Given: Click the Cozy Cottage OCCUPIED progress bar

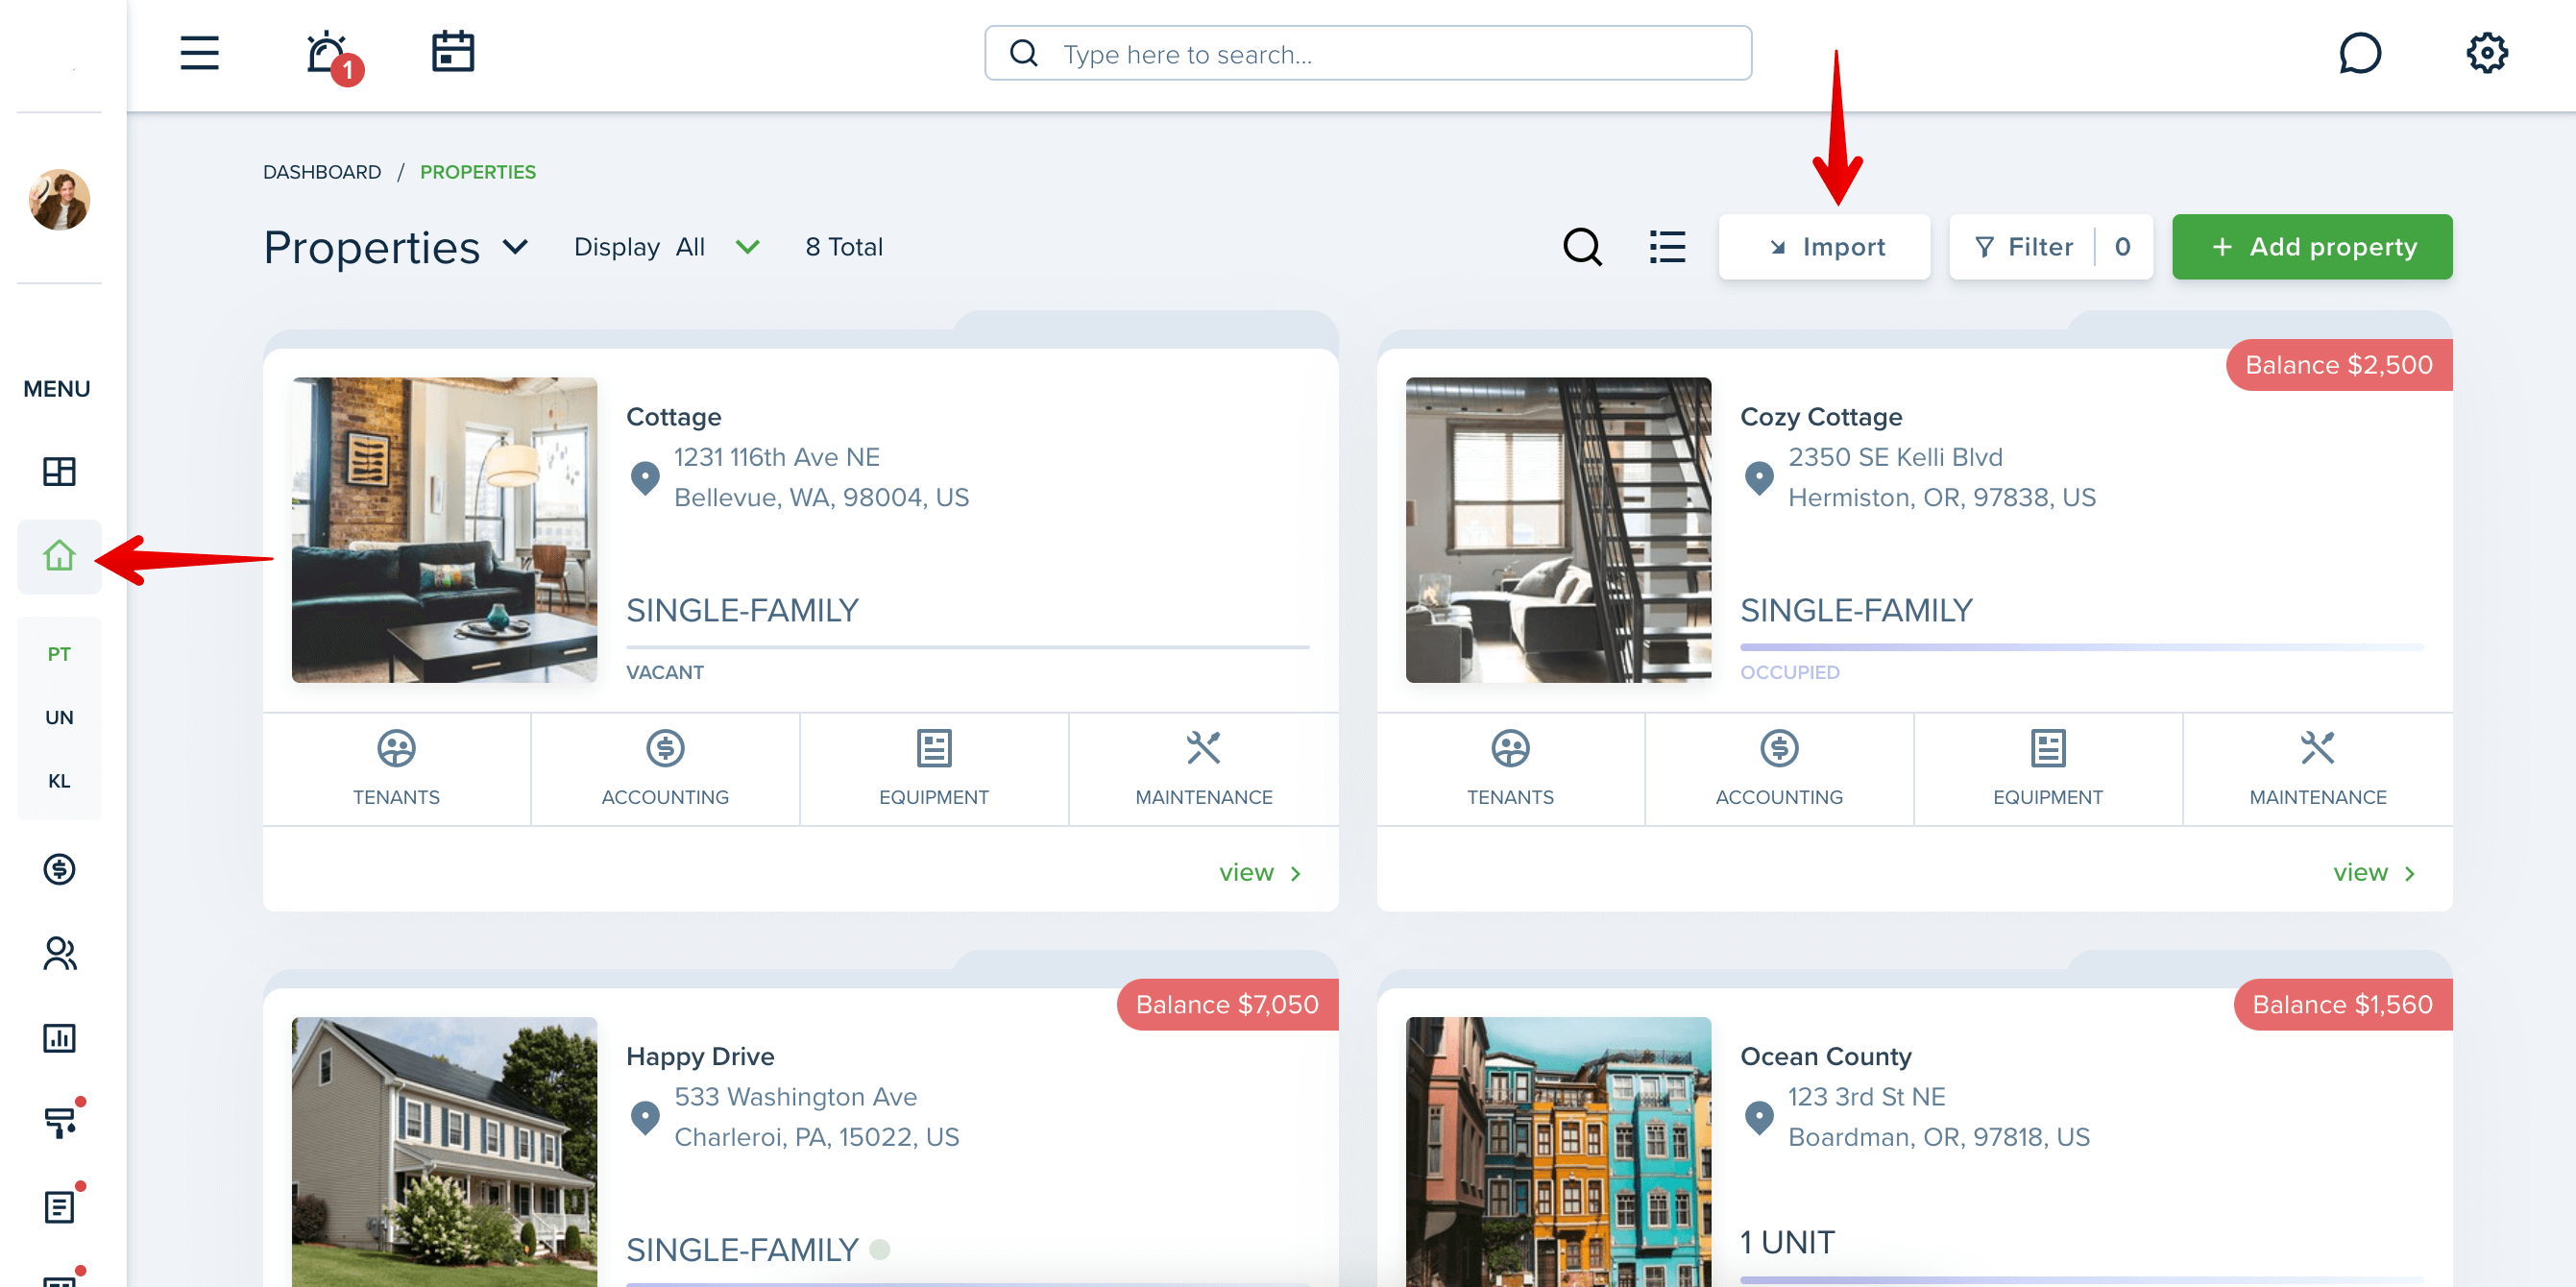Looking at the screenshot, I should pos(2081,648).
